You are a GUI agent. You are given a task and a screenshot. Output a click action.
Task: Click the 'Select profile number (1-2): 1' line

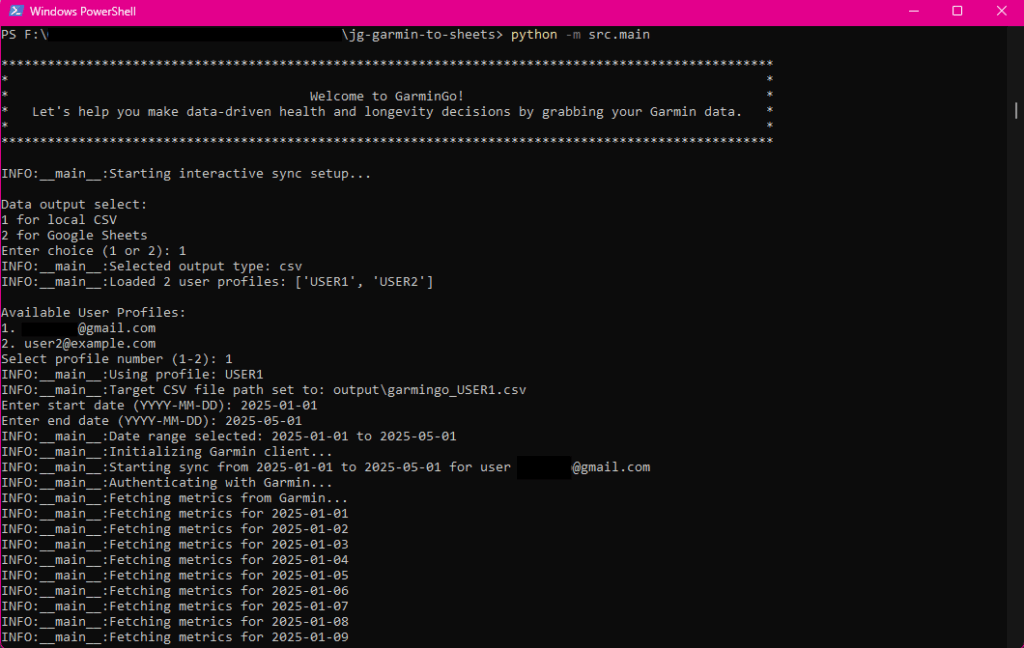click(x=116, y=359)
